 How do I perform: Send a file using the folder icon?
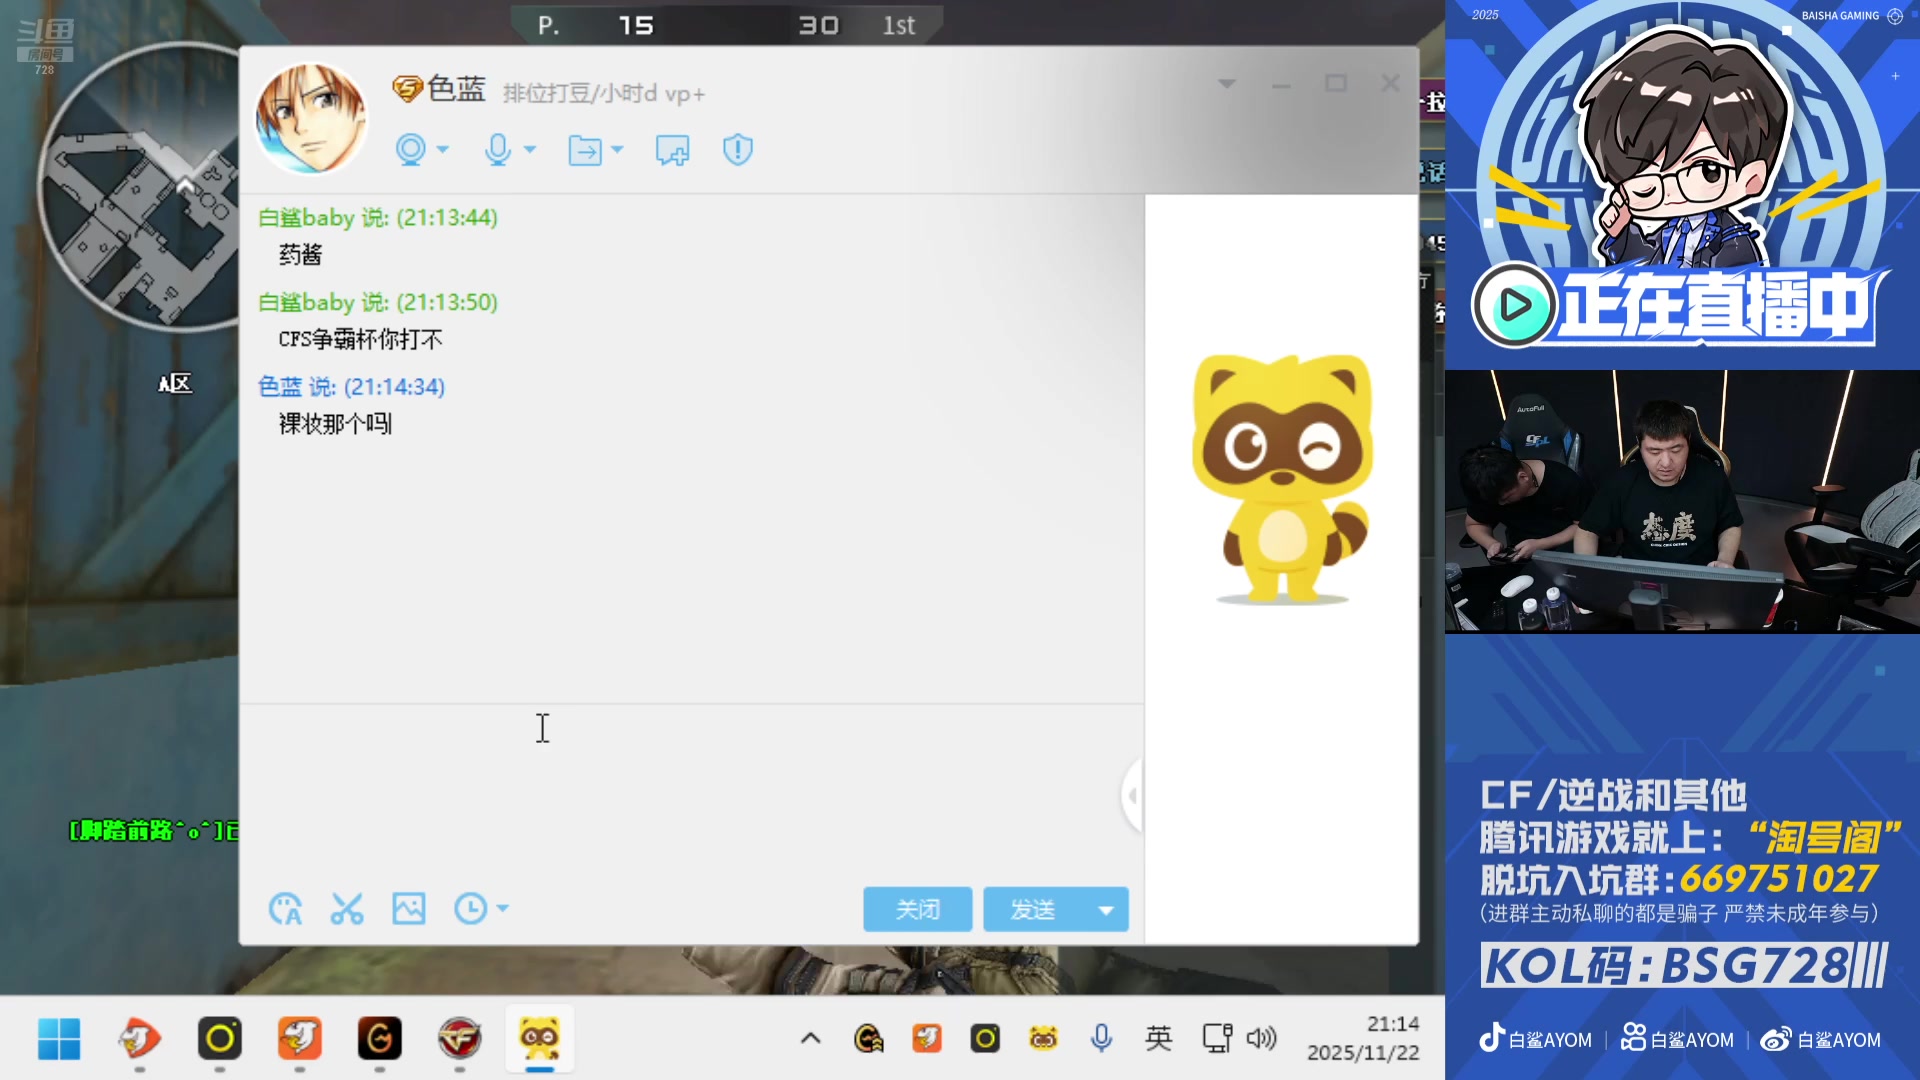(585, 149)
